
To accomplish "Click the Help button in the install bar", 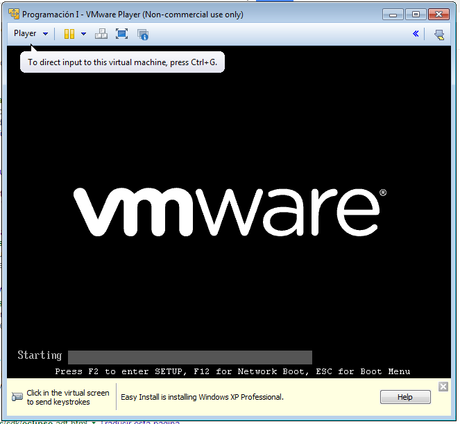I will (x=405, y=397).
